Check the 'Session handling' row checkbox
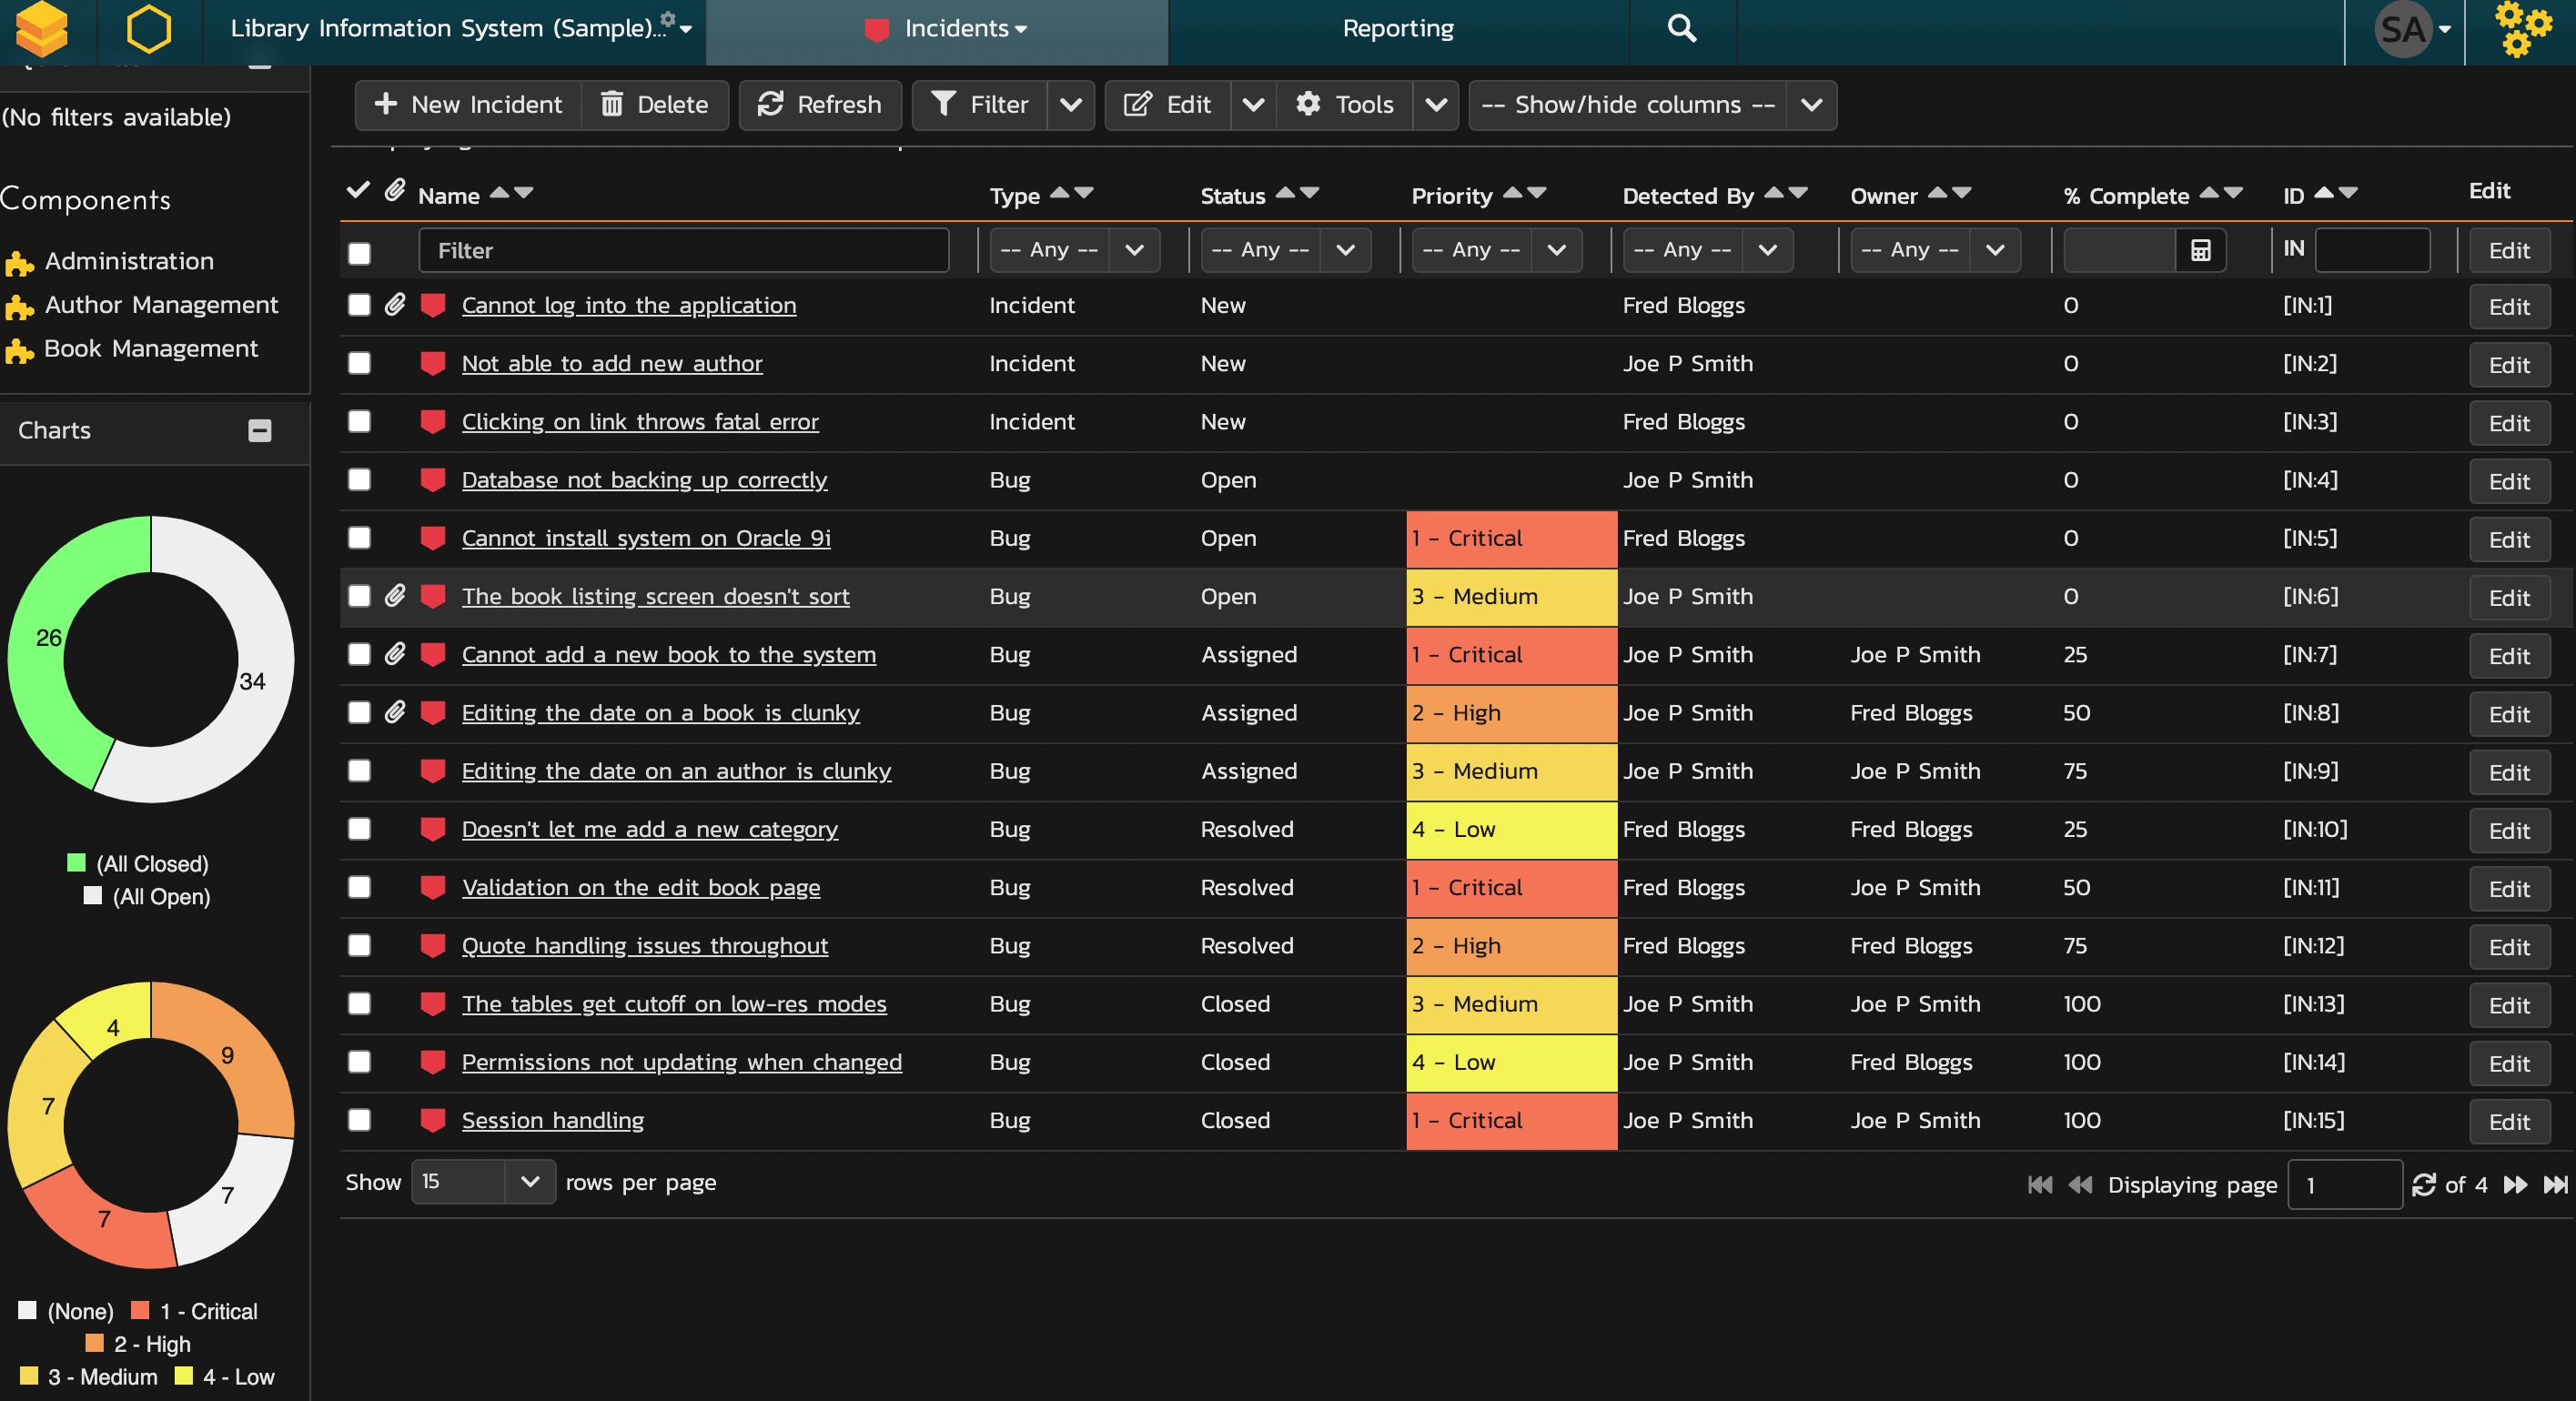Screen dimensions: 2576x1401 point(359,1120)
